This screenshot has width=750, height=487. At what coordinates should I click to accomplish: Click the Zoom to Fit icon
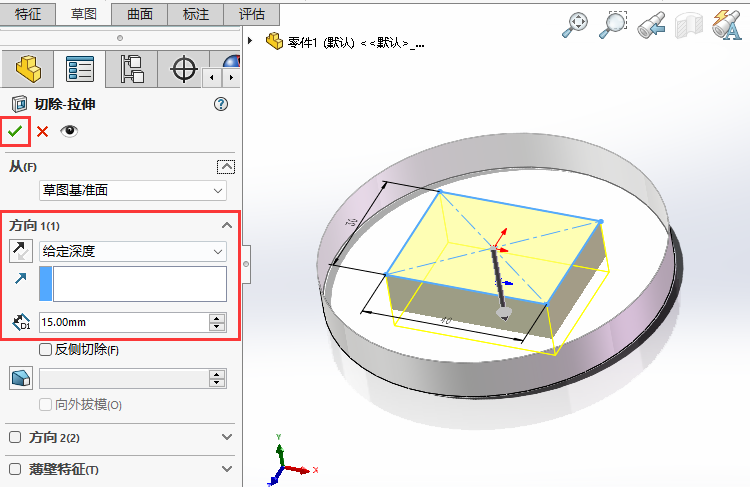tap(575, 24)
